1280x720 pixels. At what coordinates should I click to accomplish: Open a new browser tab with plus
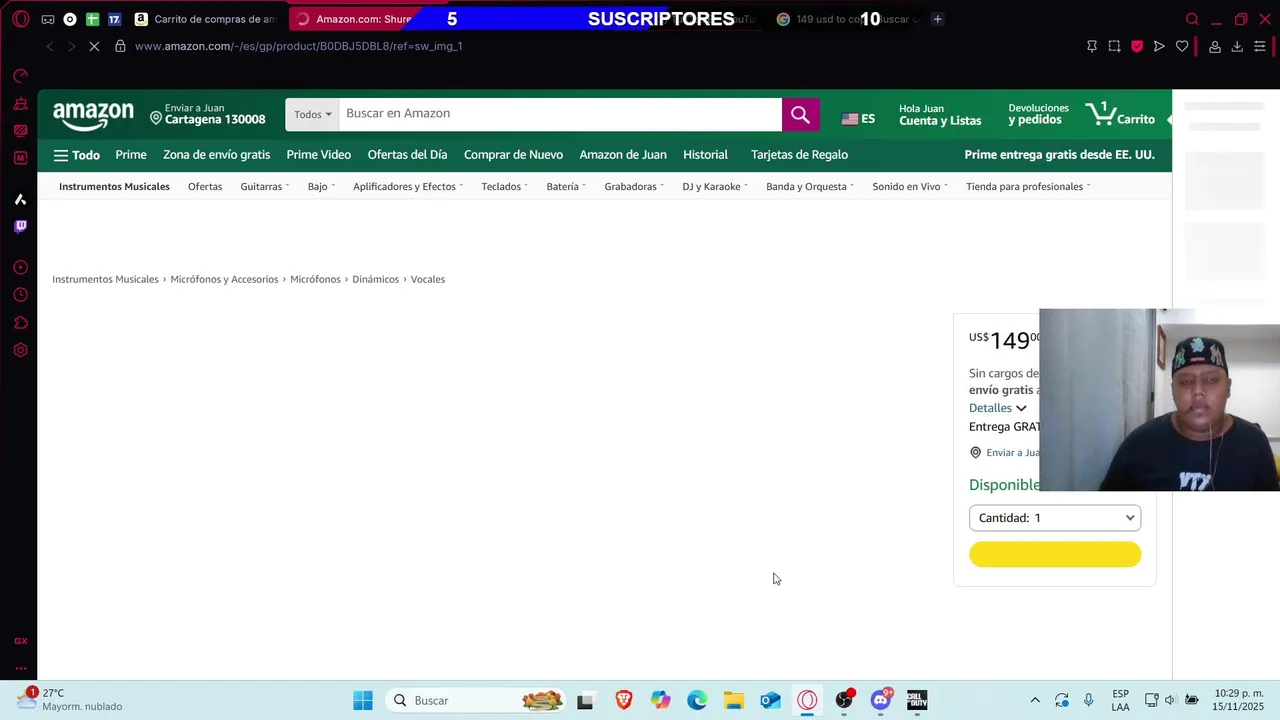tap(937, 19)
